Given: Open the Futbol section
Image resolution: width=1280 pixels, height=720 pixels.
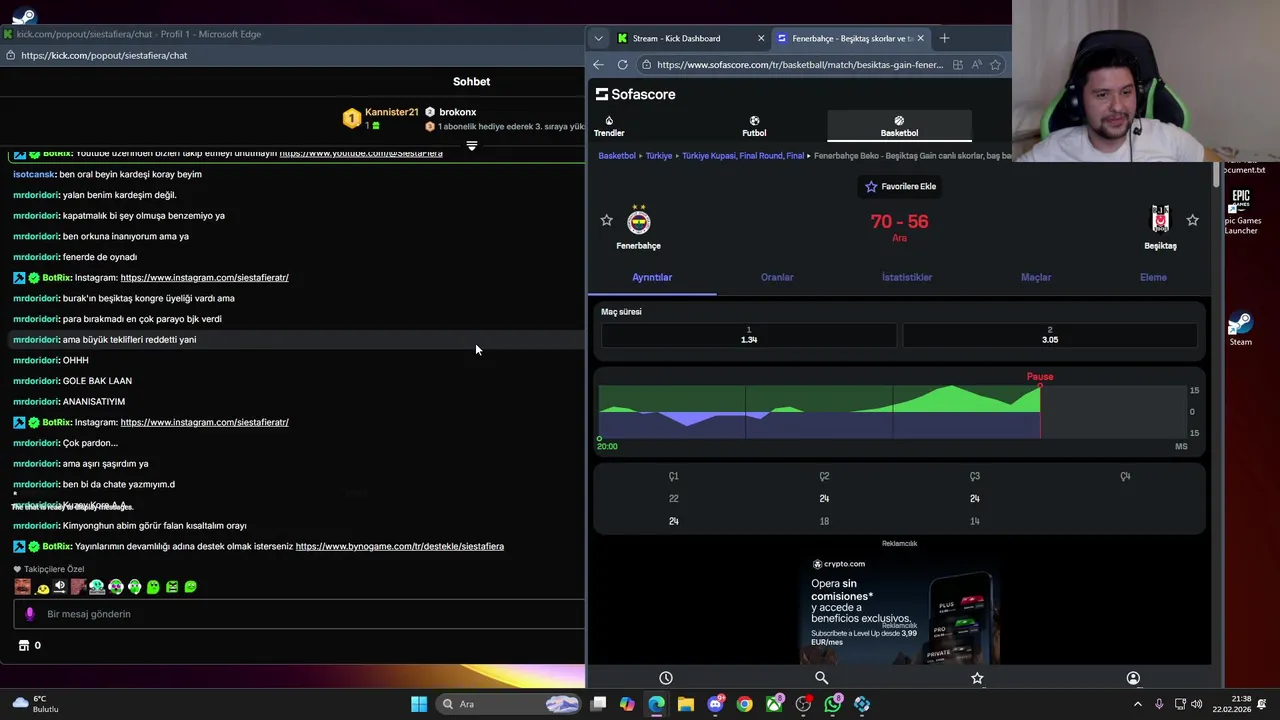Looking at the screenshot, I should 754,126.
